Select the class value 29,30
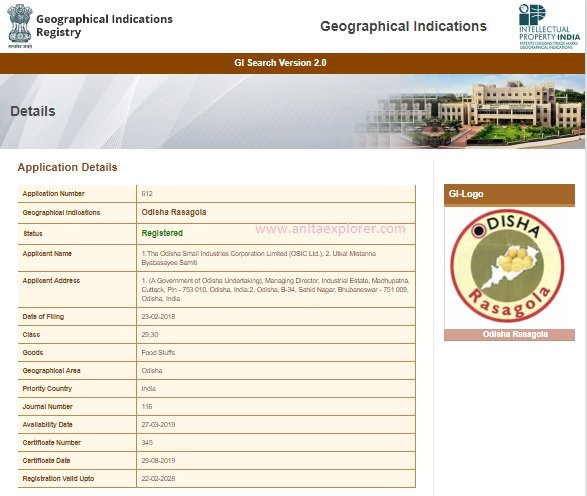Viewport: 587px width, 496px height. click(150, 334)
